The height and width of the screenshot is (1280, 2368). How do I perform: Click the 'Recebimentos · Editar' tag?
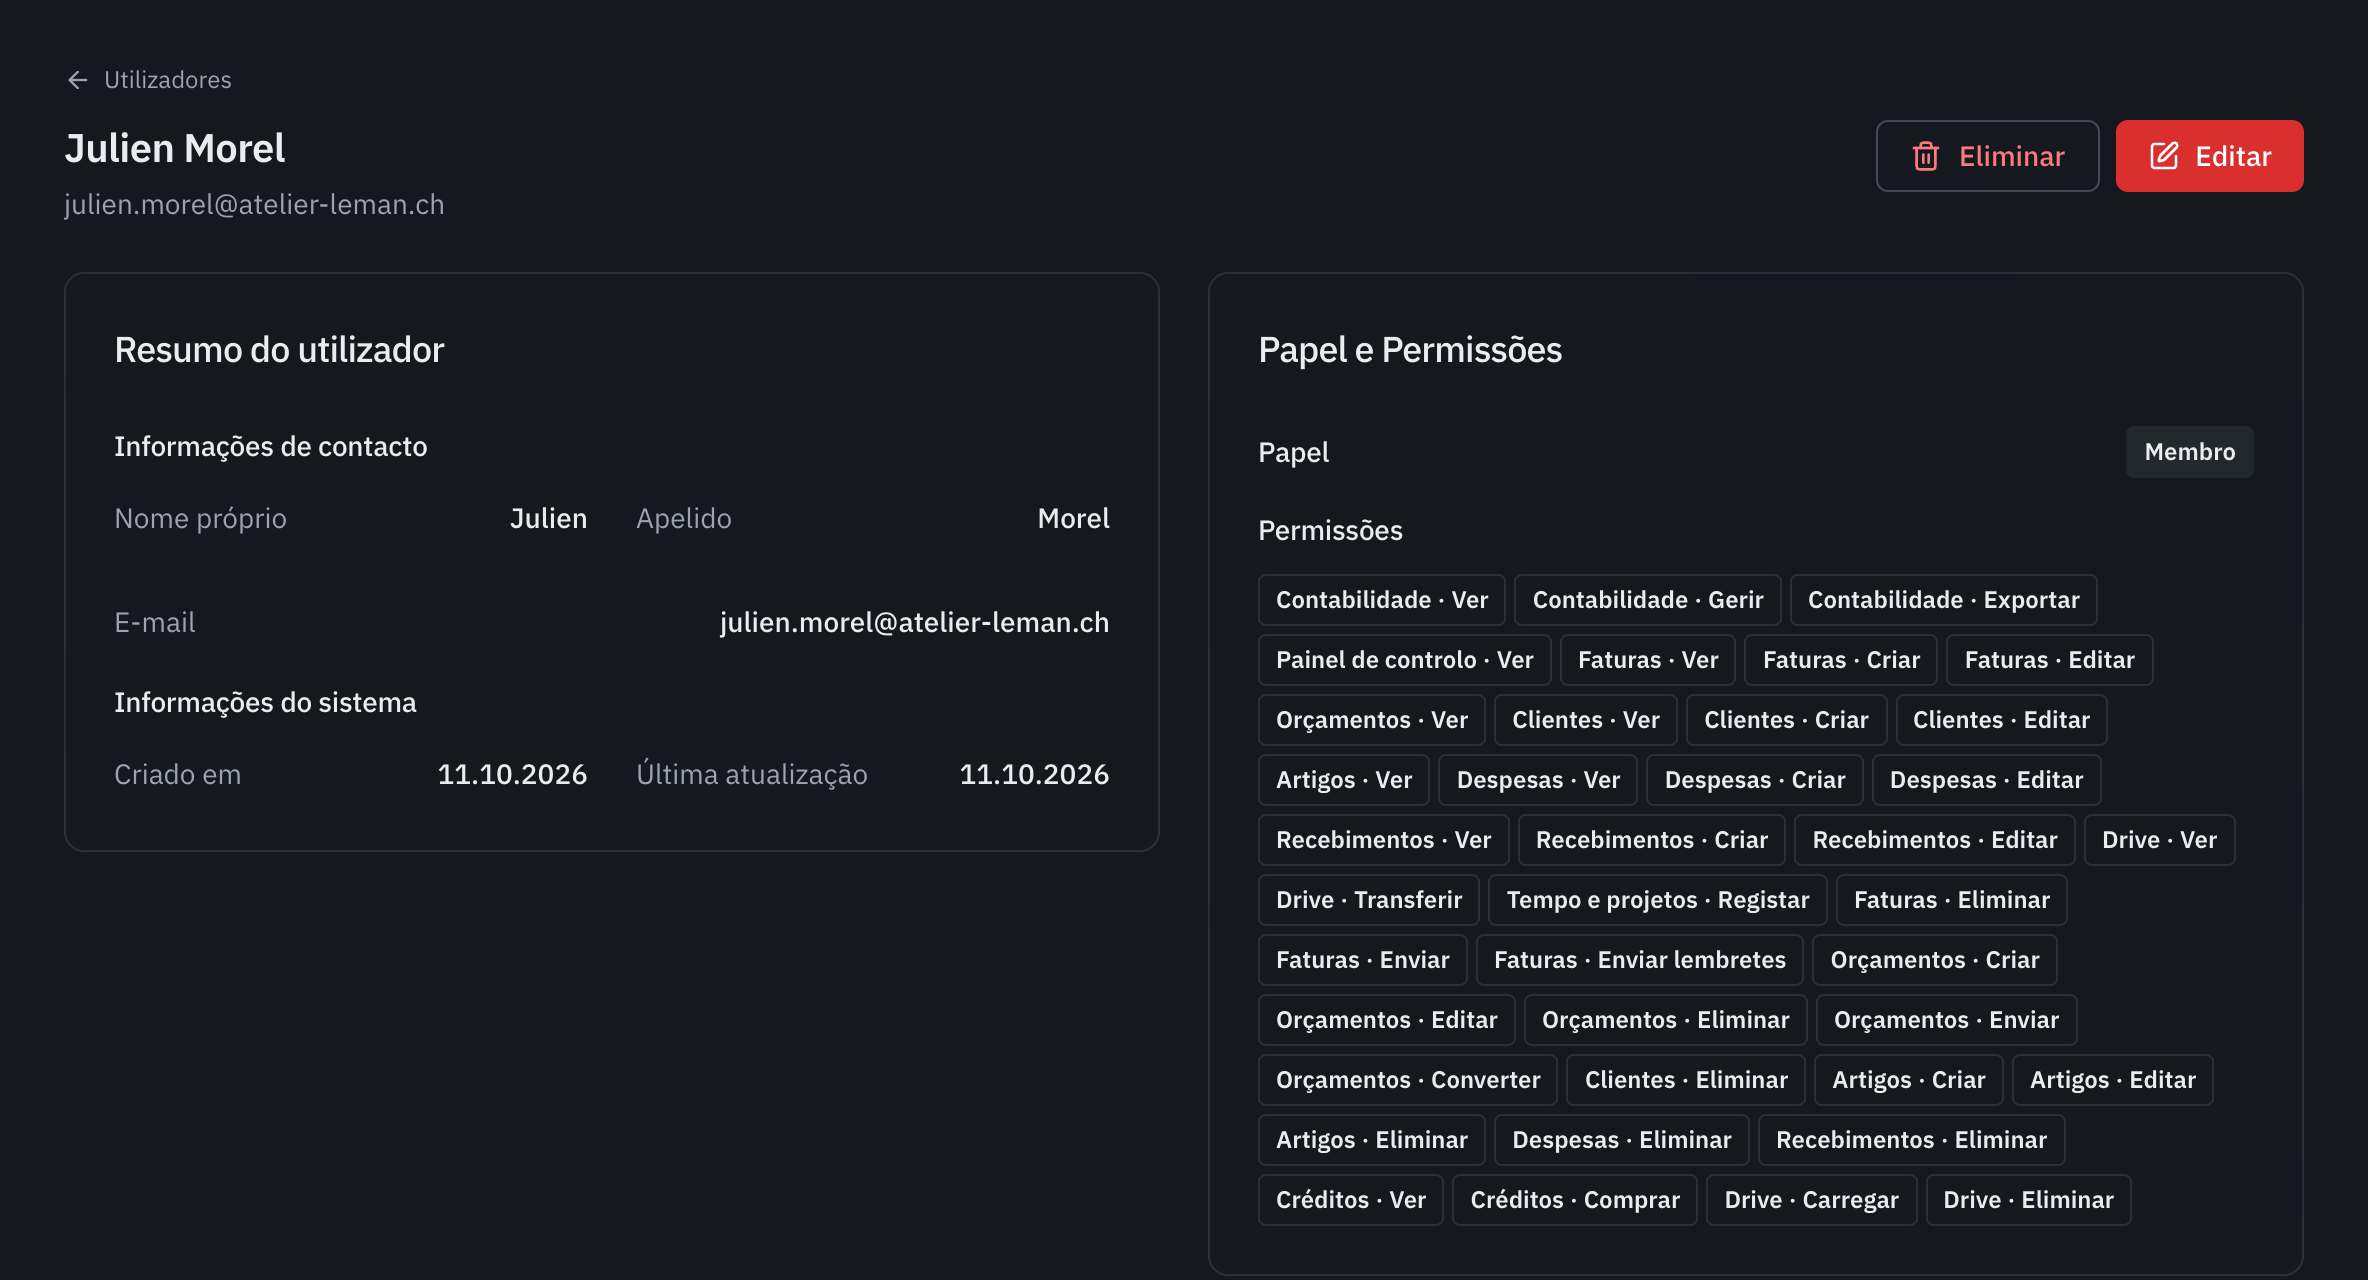coord(1934,840)
